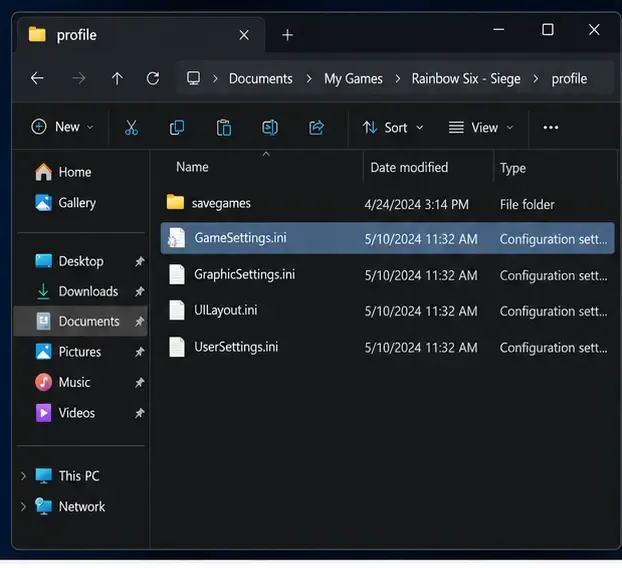The width and height of the screenshot is (622, 568).
Task: Add a new tab with plus icon
Action: [x=288, y=35]
